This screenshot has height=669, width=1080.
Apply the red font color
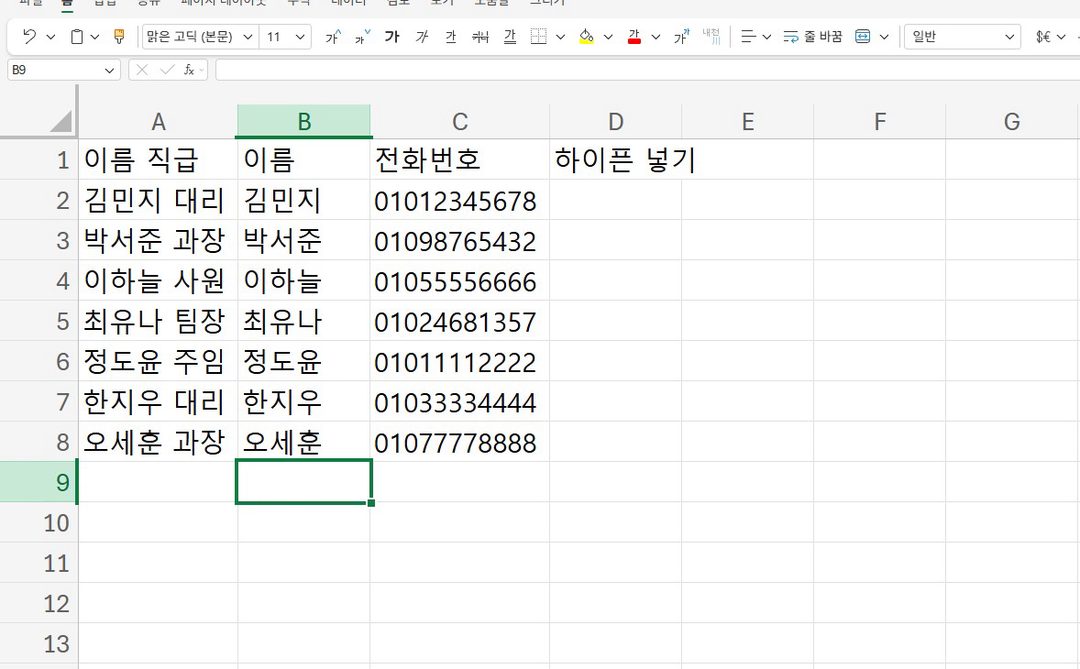point(634,37)
